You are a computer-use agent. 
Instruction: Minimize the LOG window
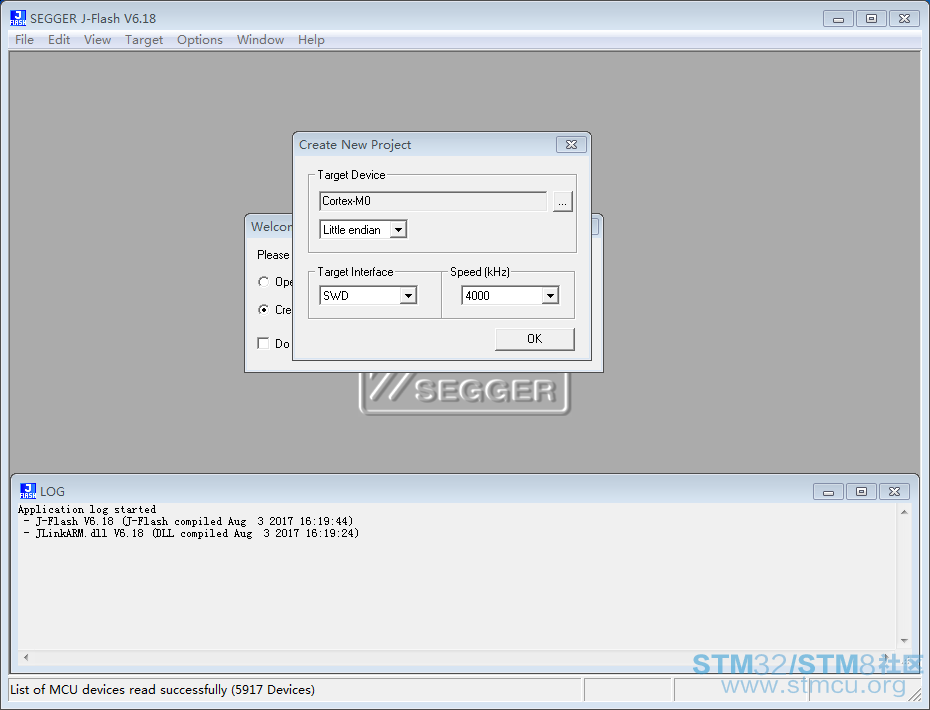click(829, 492)
